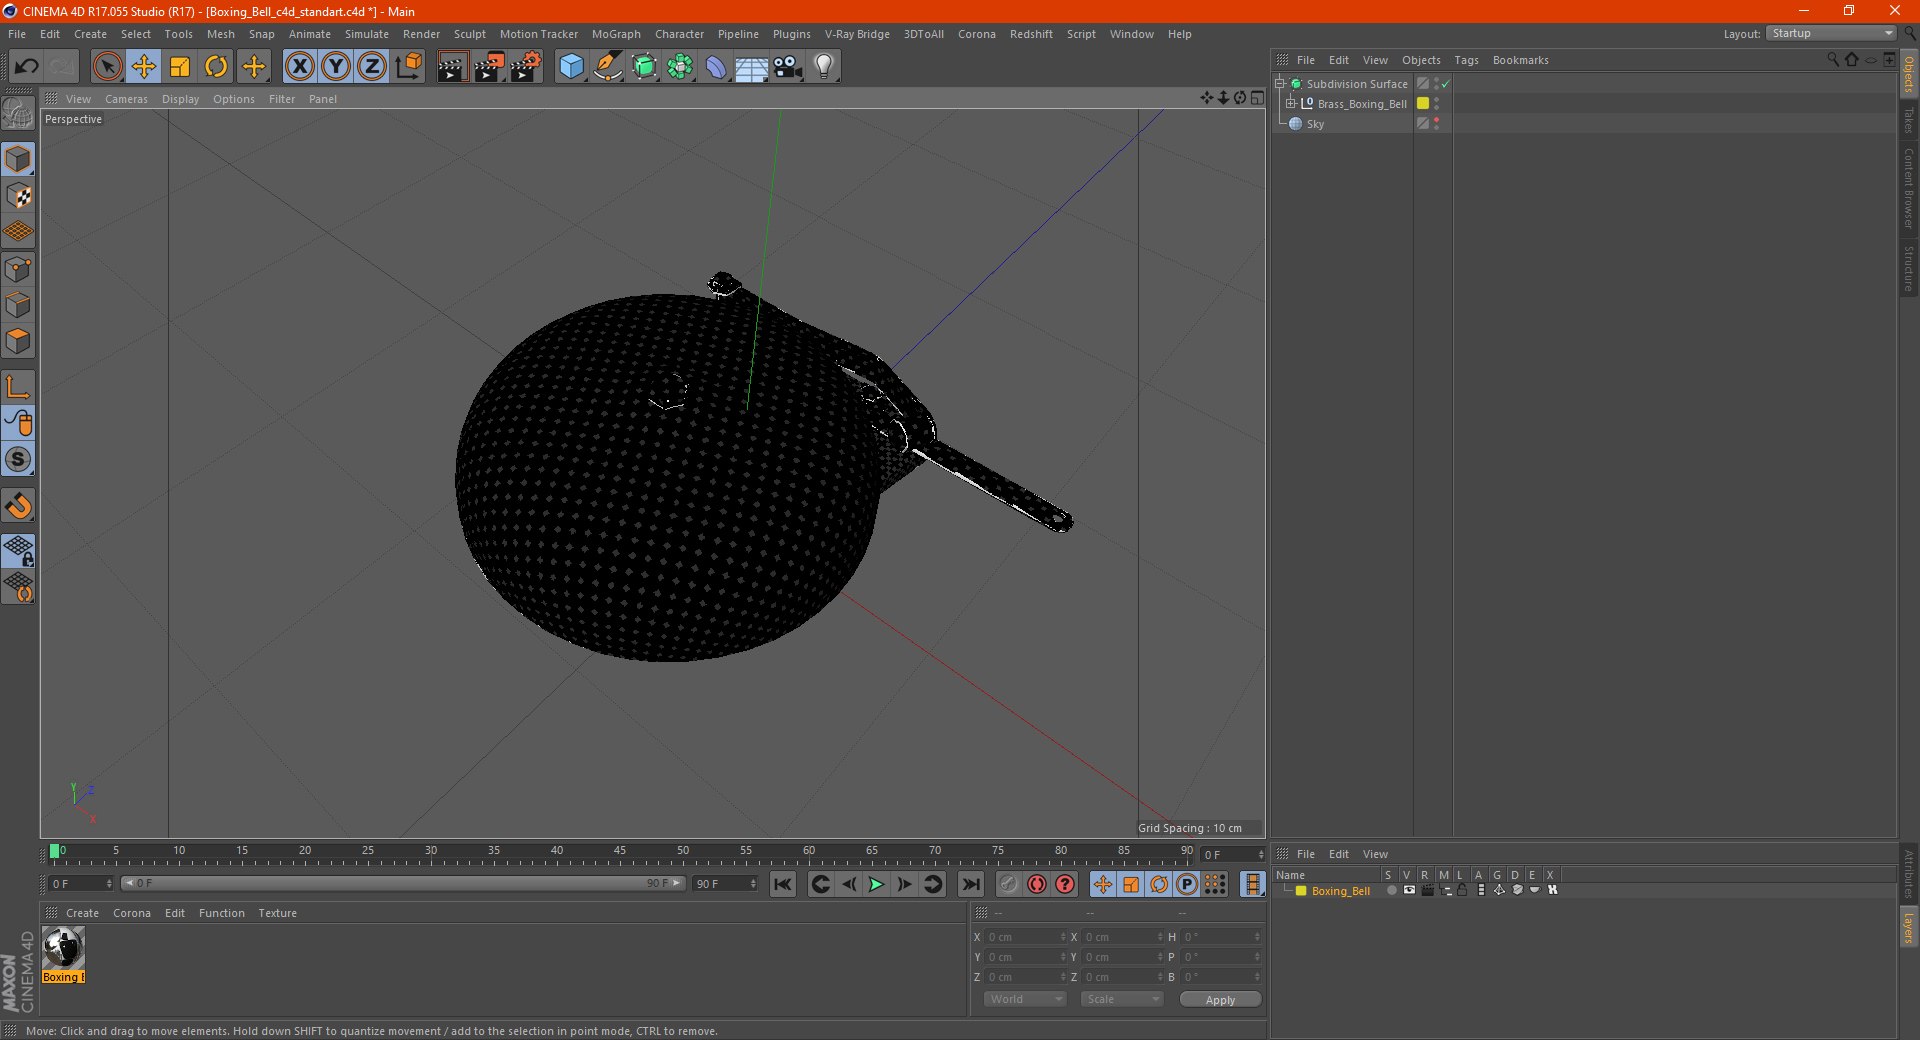Activate the Rotate tool
1920x1040 pixels.
pyautogui.click(x=216, y=67)
